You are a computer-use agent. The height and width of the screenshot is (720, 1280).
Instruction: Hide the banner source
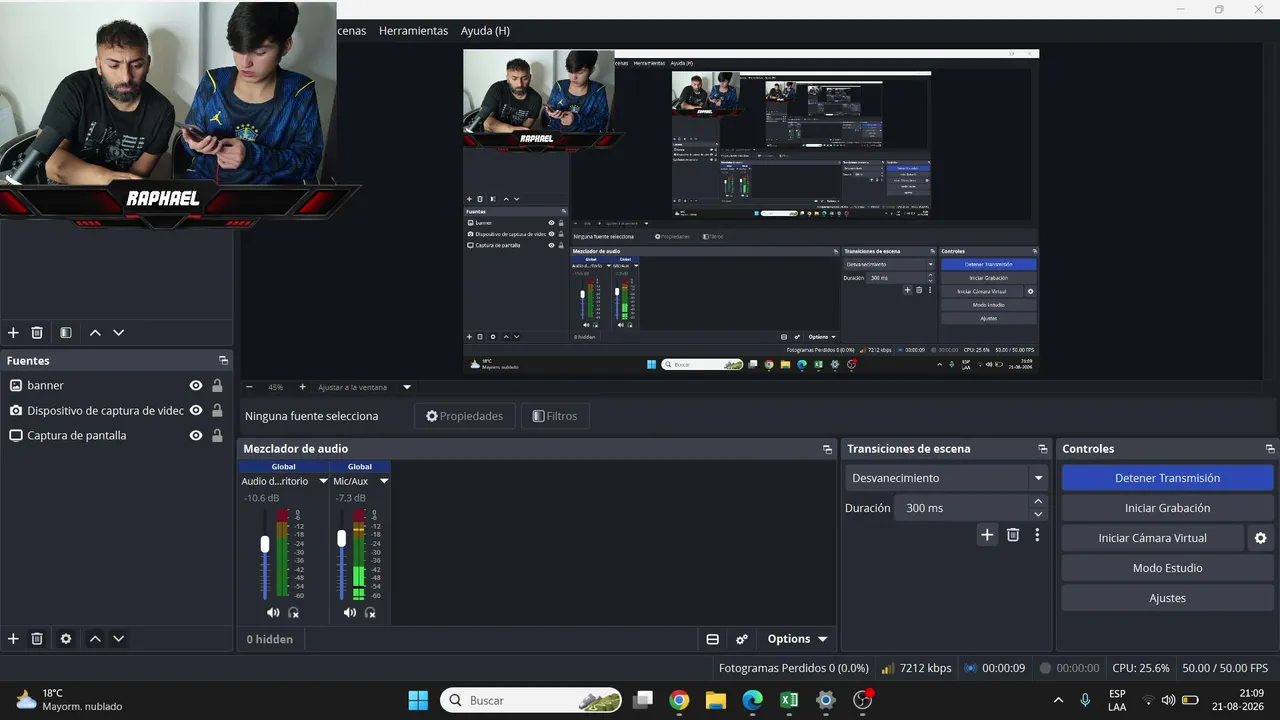(x=196, y=385)
